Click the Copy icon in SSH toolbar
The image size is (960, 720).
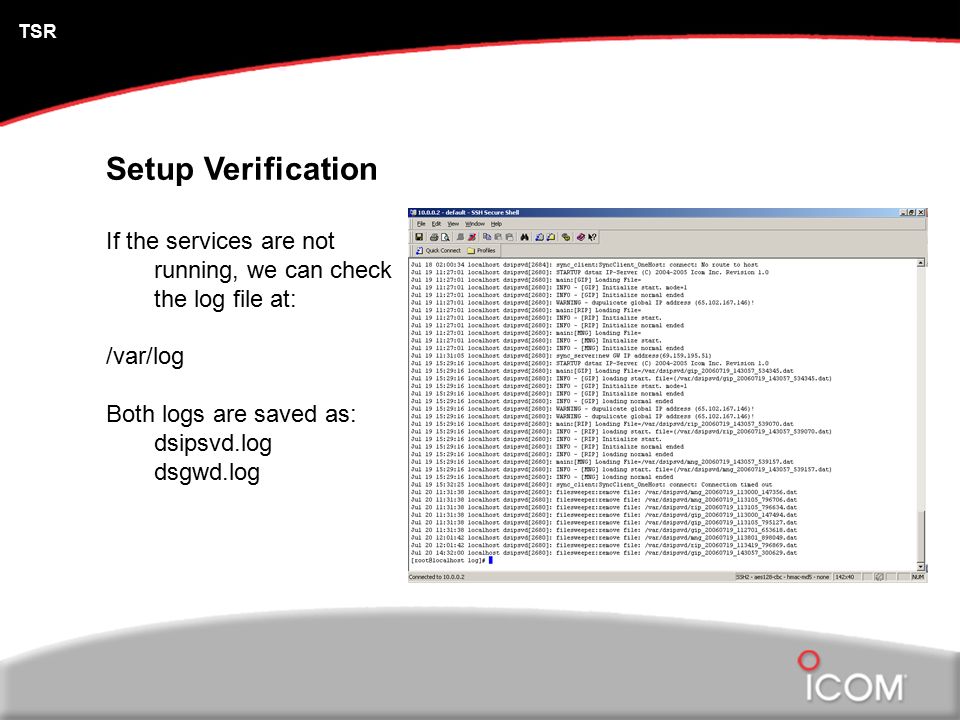tap(487, 237)
